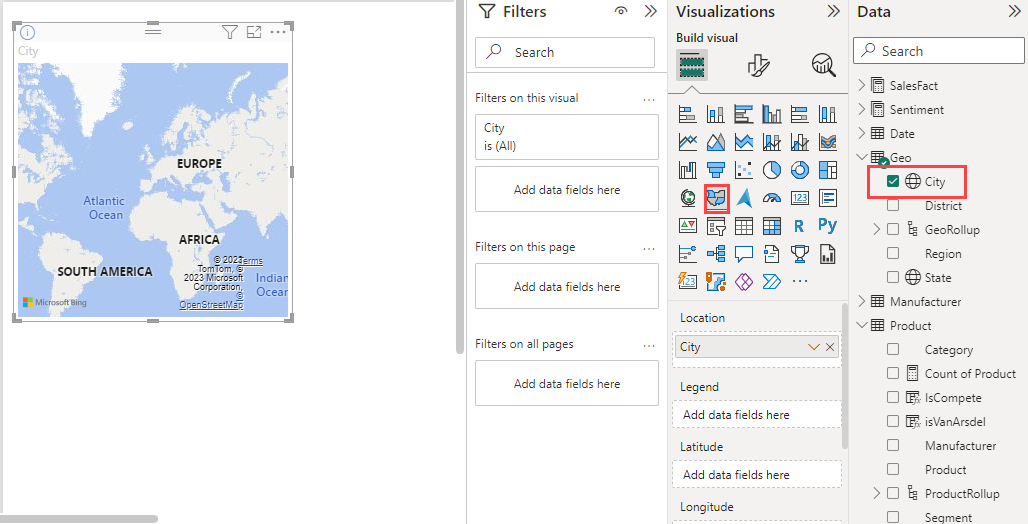Choose the KPI visual
The width and height of the screenshot is (1028, 524).
point(687,226)
